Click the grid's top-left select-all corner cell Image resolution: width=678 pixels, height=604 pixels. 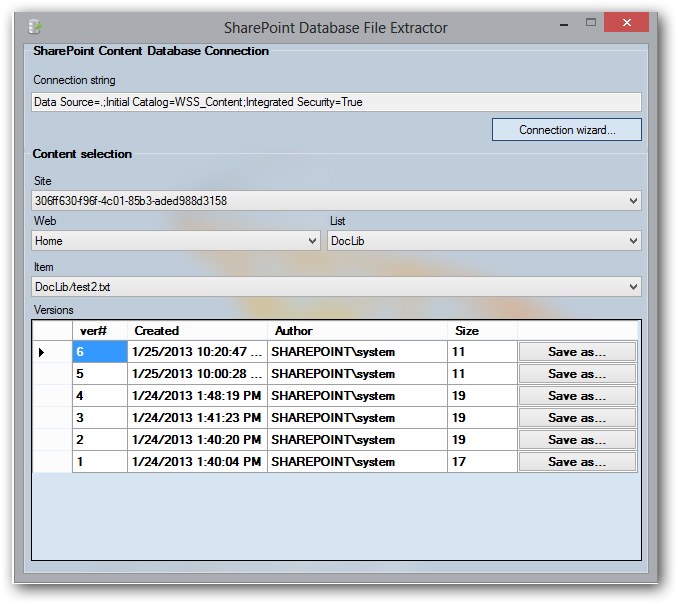[52, 331]
